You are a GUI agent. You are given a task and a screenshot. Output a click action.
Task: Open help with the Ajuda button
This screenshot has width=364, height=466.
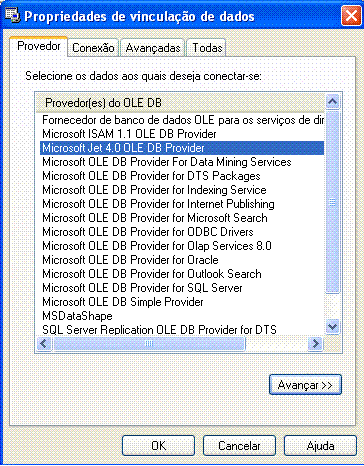320,446
